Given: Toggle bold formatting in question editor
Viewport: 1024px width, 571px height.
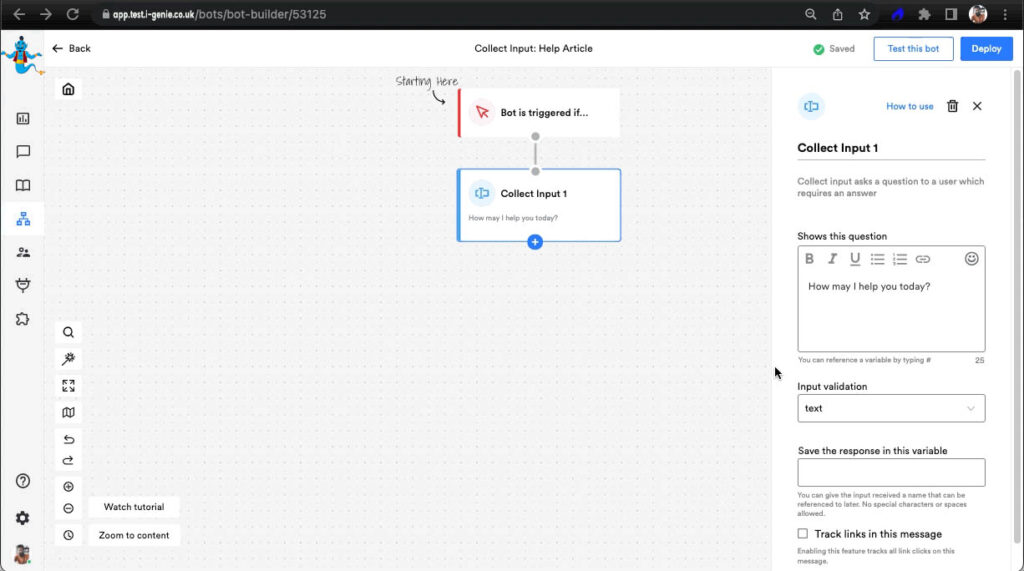Looking at the screenshot, I should 810,259.
